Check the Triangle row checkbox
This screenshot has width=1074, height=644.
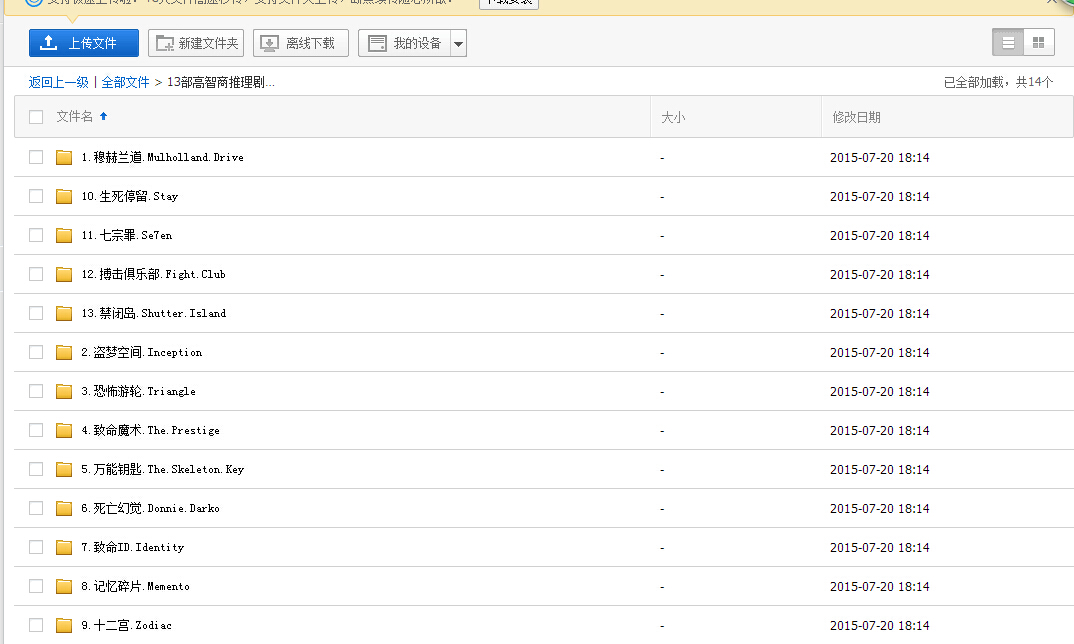point(36,392)
